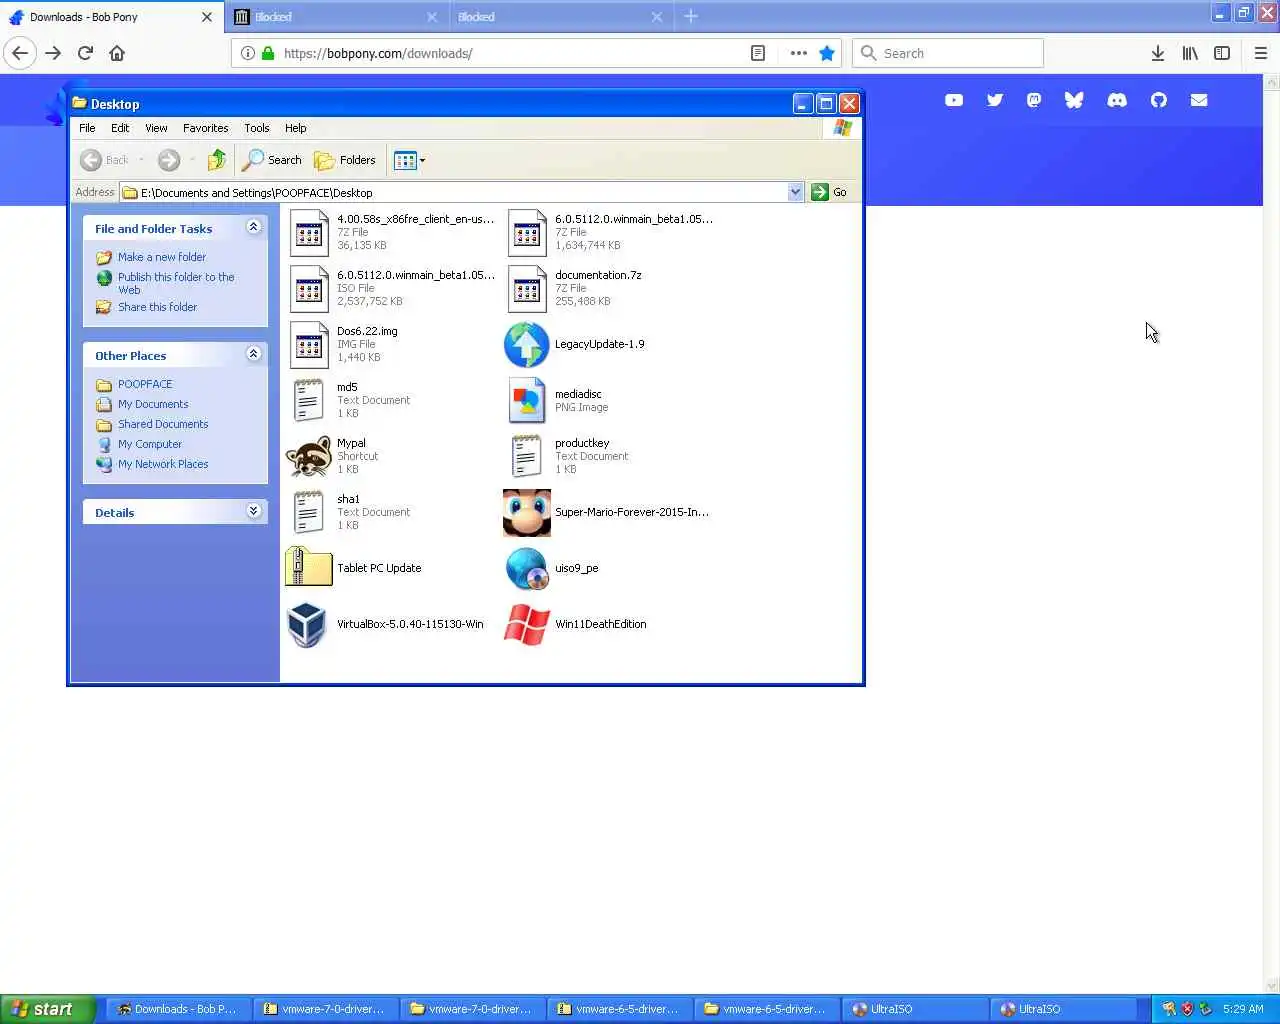Select the VirtualBox-5.0.40 installer cube icon
The image size is (1280, 1024).
pos(307,624)
